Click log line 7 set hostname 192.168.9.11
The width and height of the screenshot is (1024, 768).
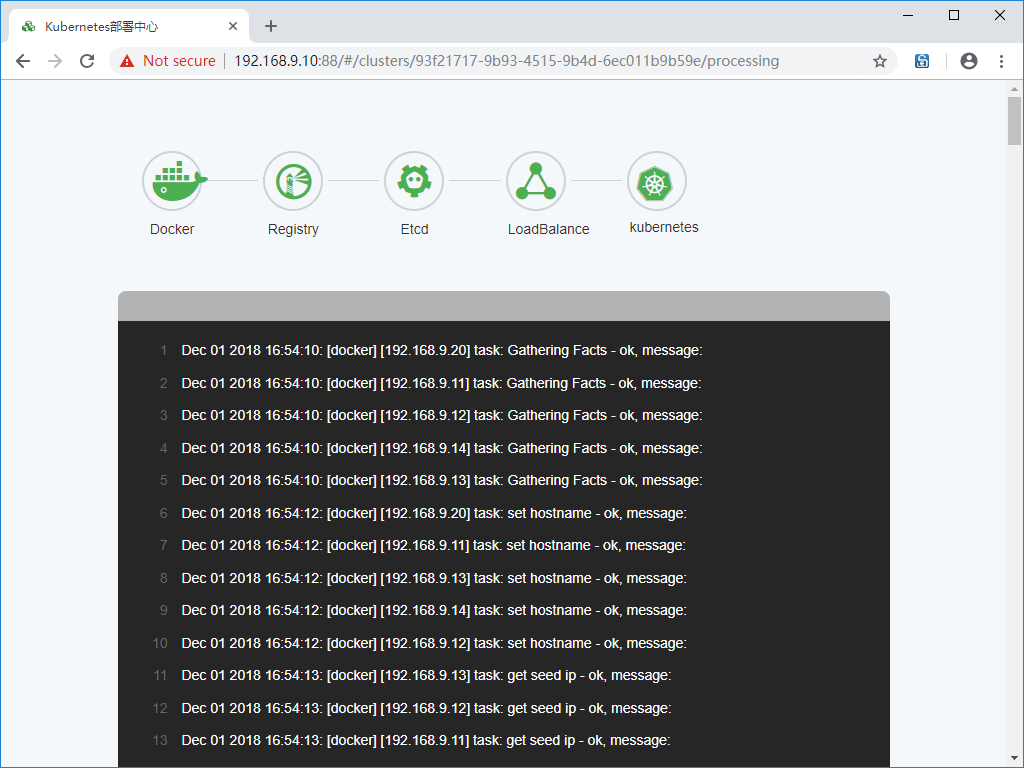[x=433, y=545]
